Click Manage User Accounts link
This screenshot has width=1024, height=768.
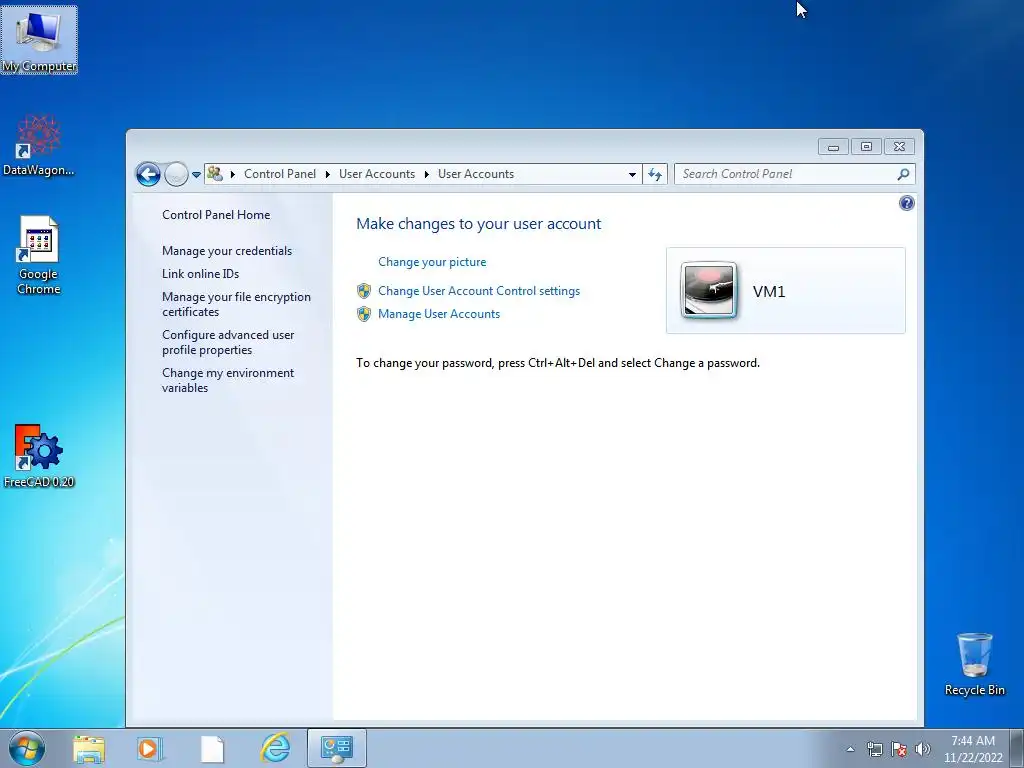[439, 314]
